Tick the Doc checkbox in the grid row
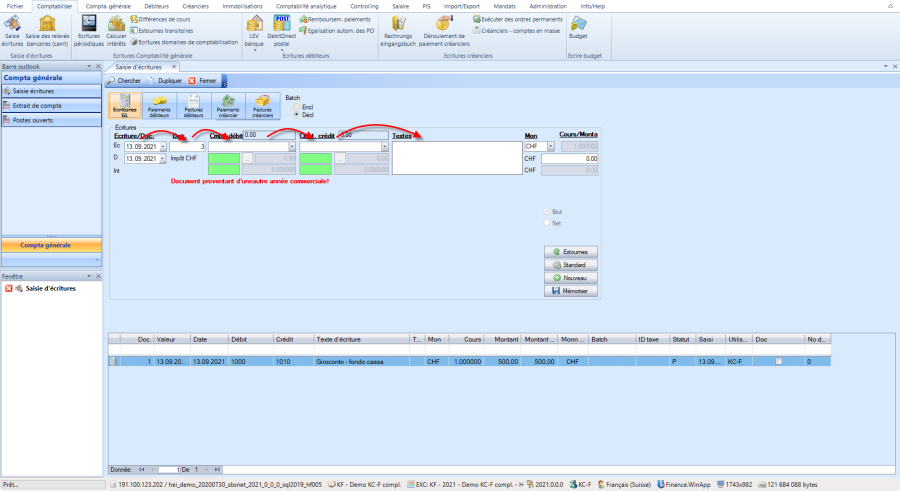 click(x=778, y=361)
